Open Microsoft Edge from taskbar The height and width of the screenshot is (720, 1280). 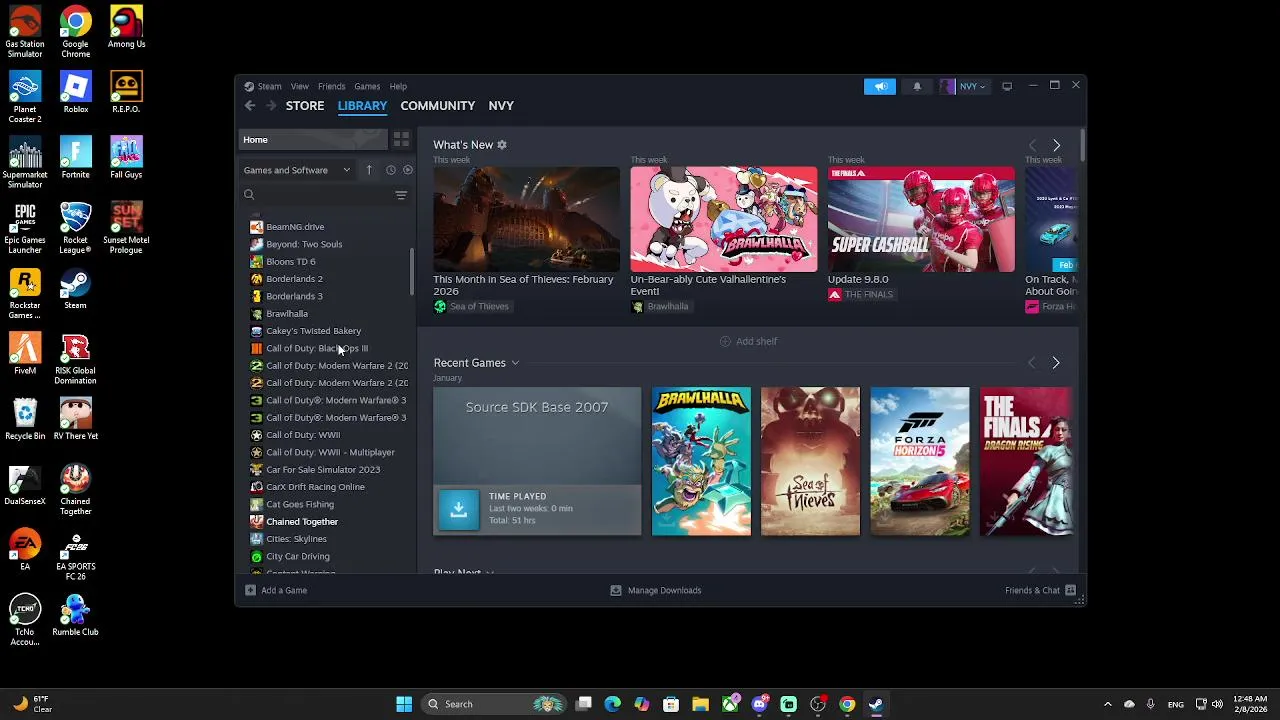click(613, 704)
